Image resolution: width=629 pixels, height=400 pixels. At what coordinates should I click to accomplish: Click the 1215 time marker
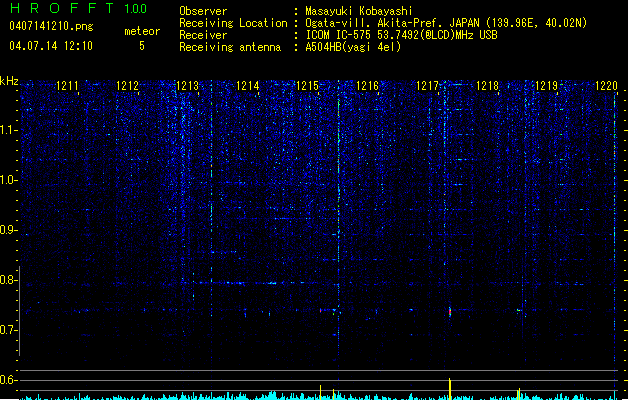tap(307, 86)
